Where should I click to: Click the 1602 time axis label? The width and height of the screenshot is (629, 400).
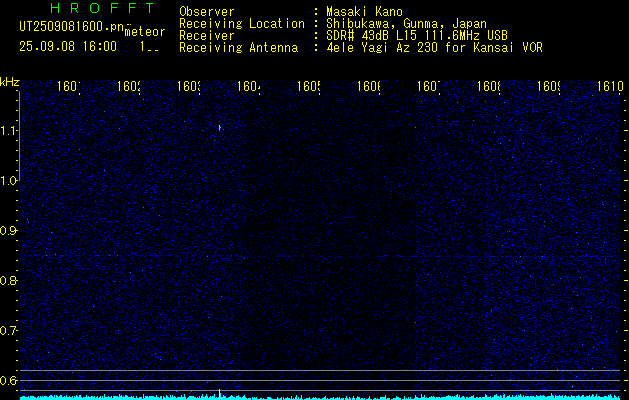pyautogui.click(x=129, y=86)
